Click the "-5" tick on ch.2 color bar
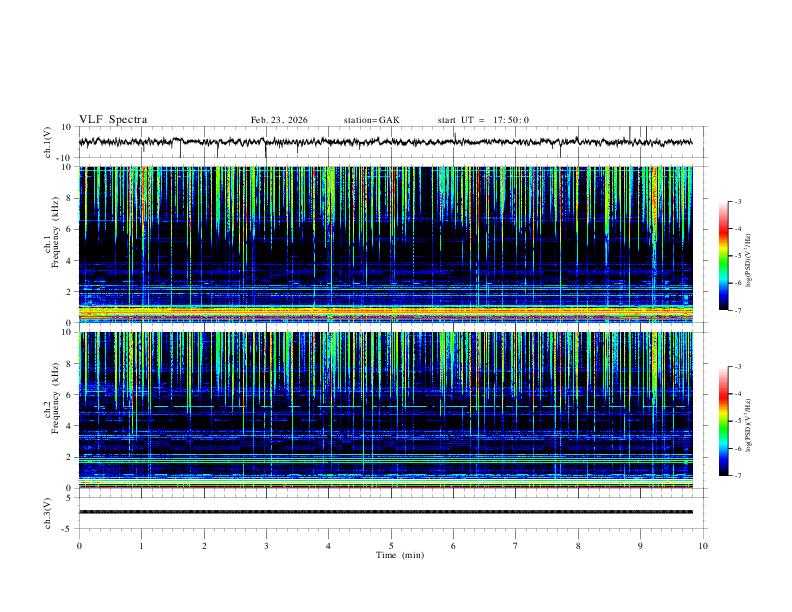Screen dimensions: 792x612 point(737,421)
